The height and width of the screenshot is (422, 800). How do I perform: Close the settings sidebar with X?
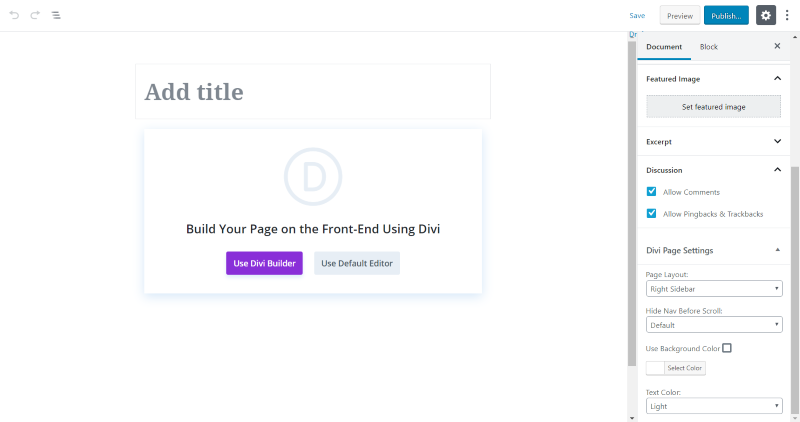pyautogui.click(x=777, y=46)
